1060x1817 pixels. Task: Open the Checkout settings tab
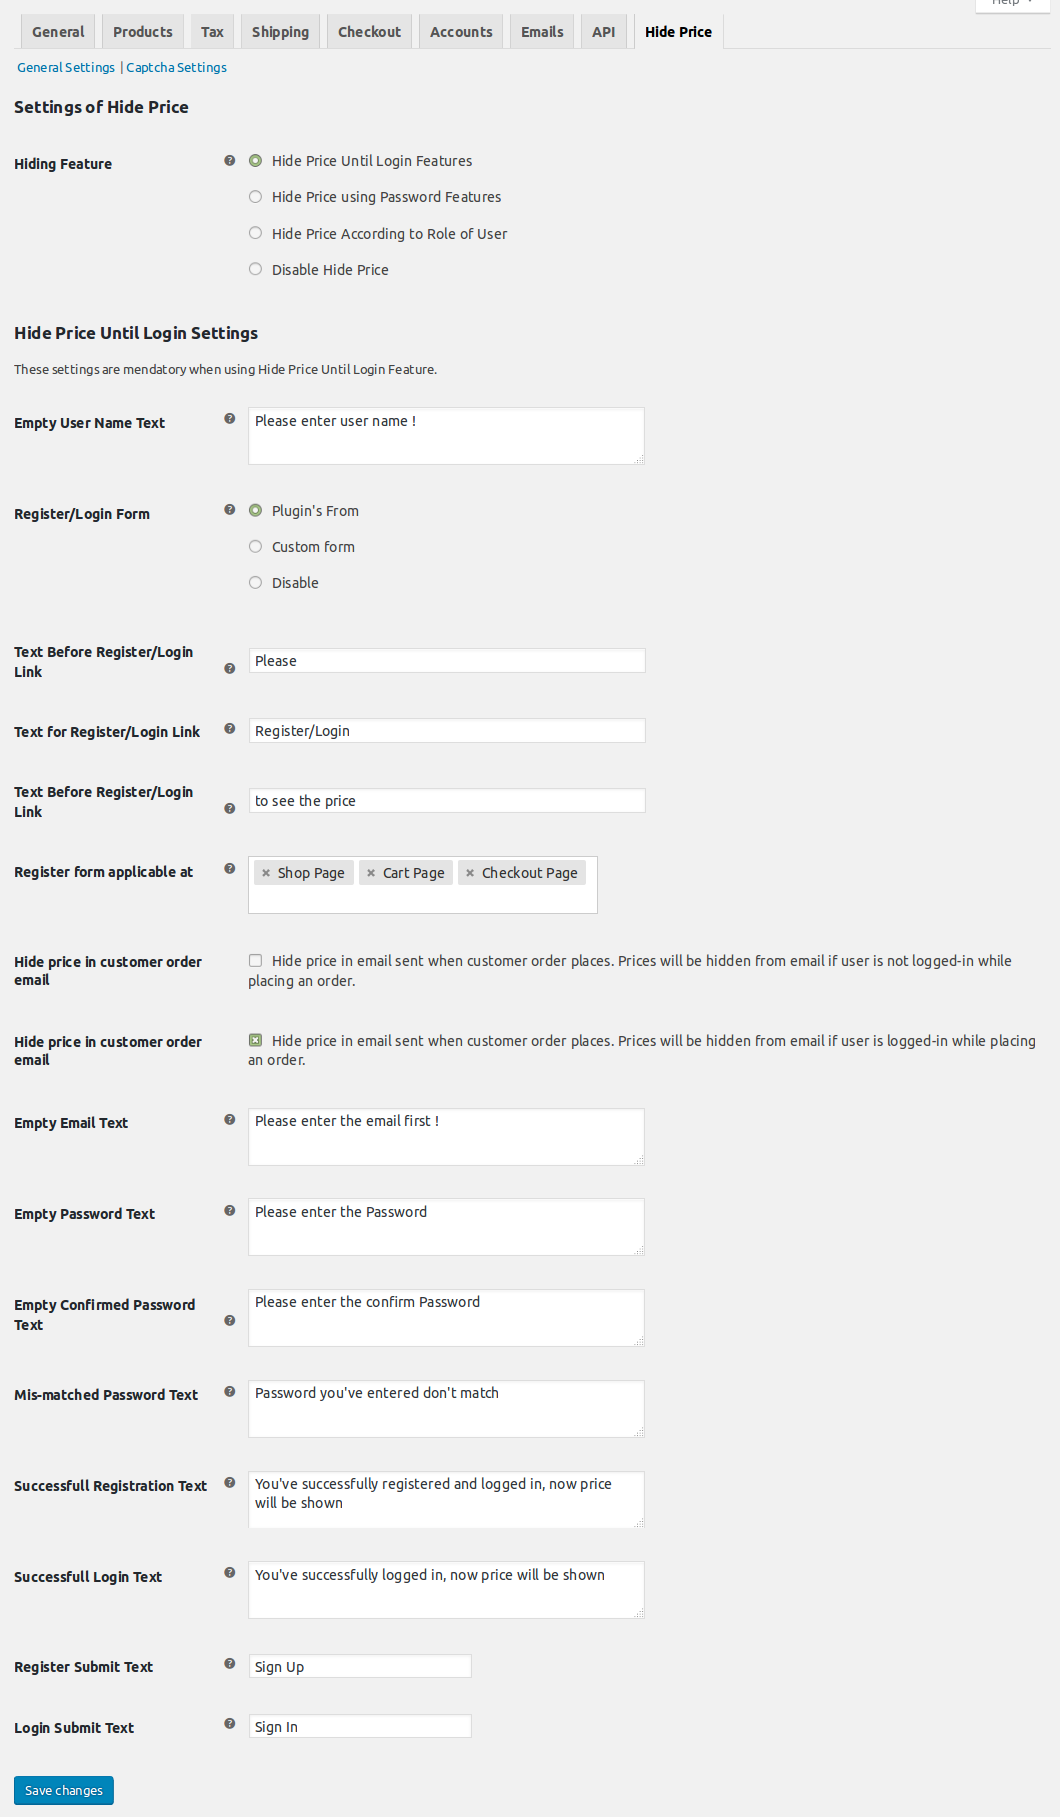pyautogui.click(x=369, y=32)
